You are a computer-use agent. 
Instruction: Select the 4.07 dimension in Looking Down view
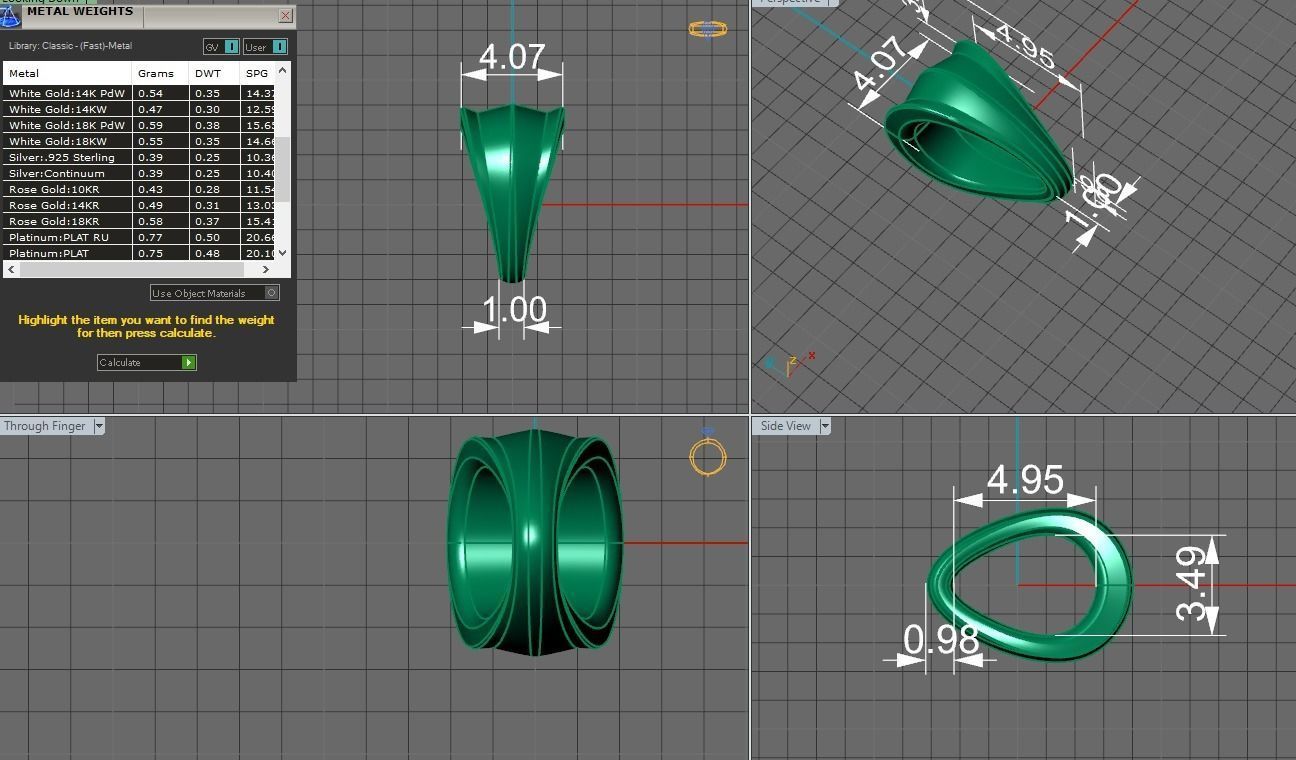click(512, 57)
